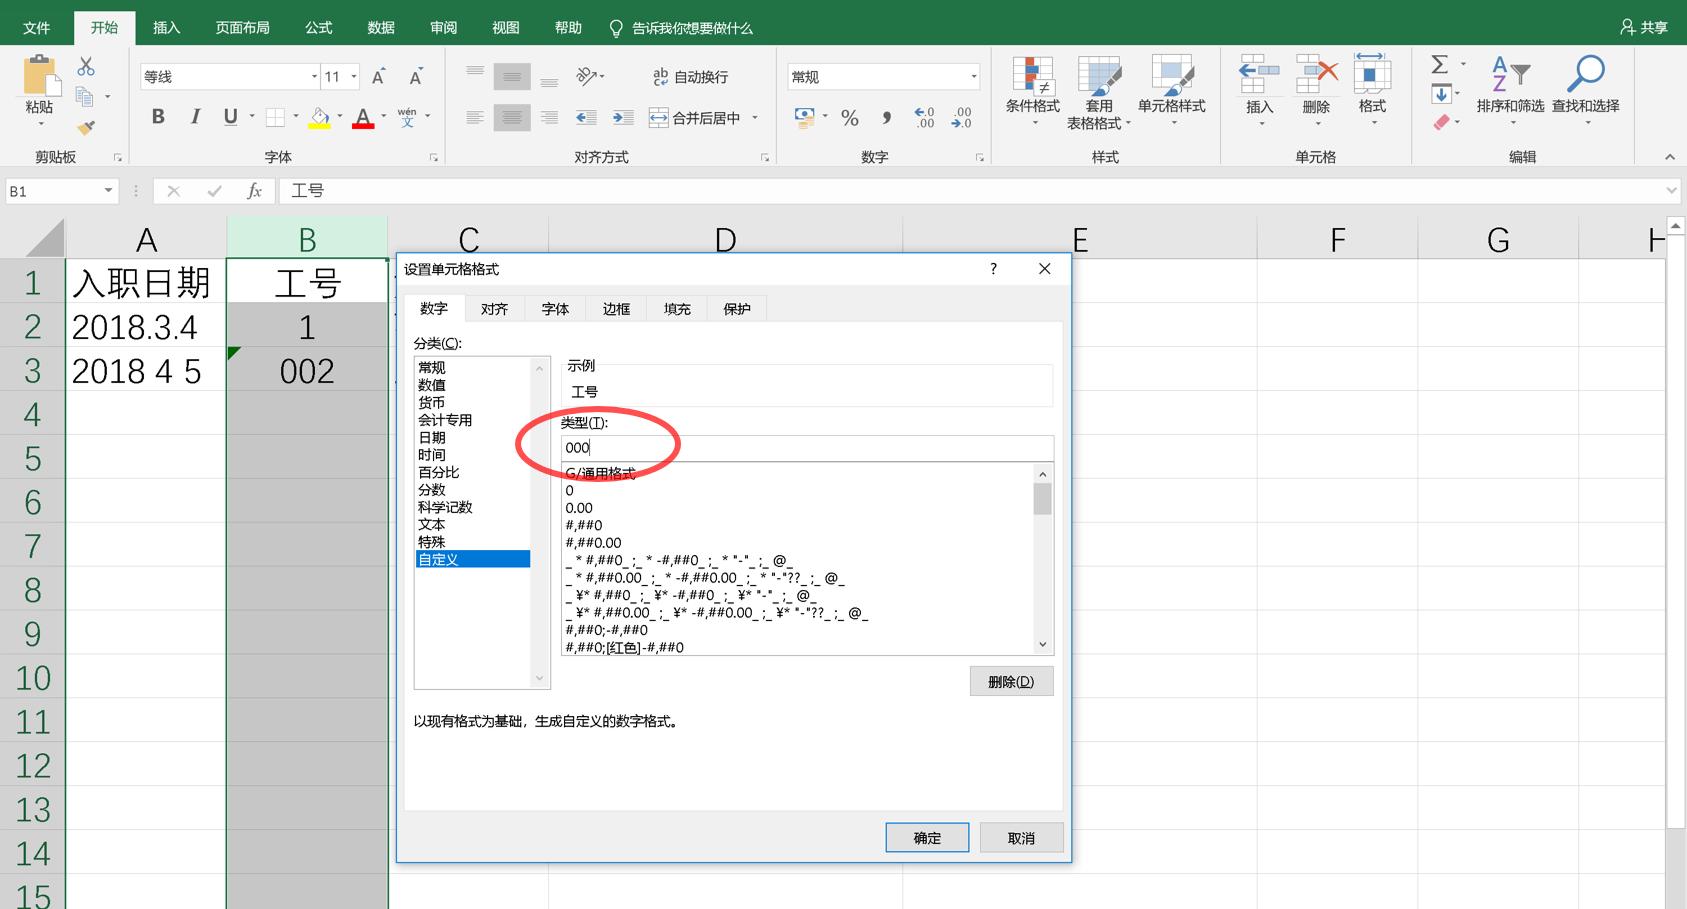Click the Merge and Center icon
1687x909 pixels.
tap(659, 117)
